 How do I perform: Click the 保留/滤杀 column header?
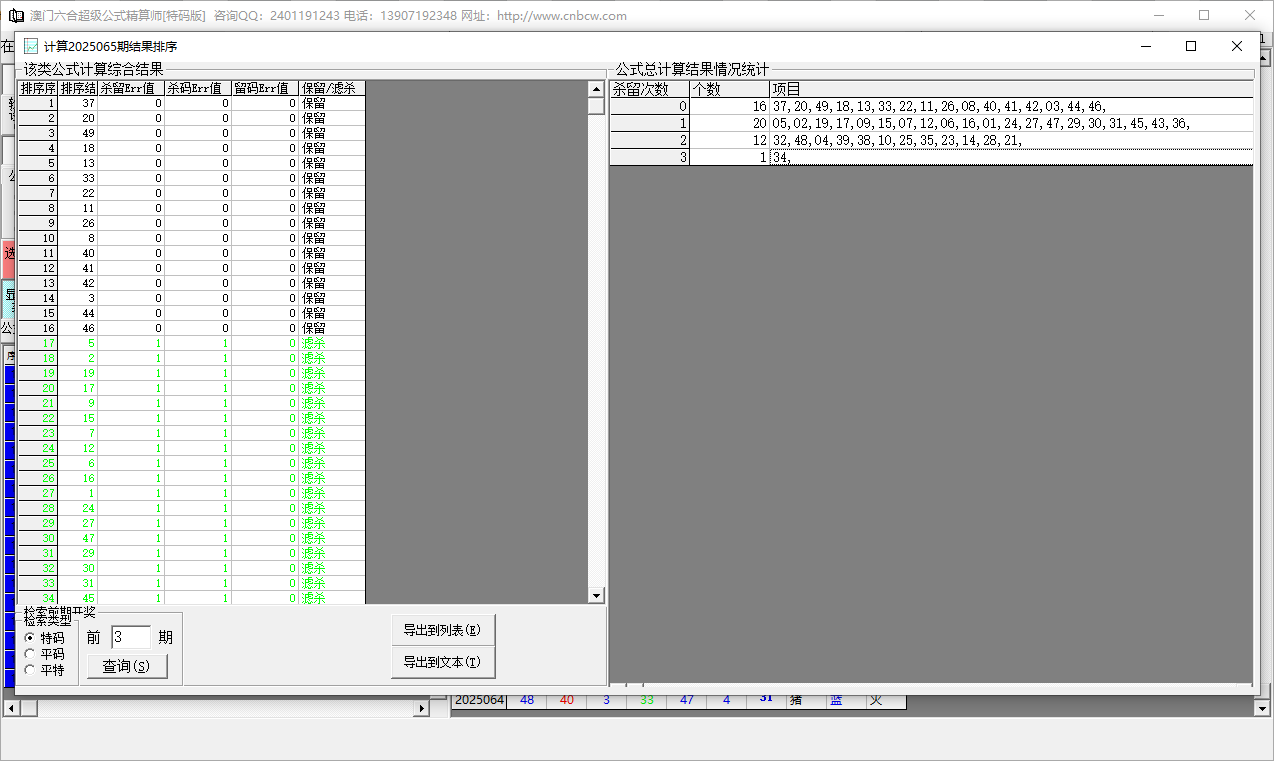(x=331, y=88)
